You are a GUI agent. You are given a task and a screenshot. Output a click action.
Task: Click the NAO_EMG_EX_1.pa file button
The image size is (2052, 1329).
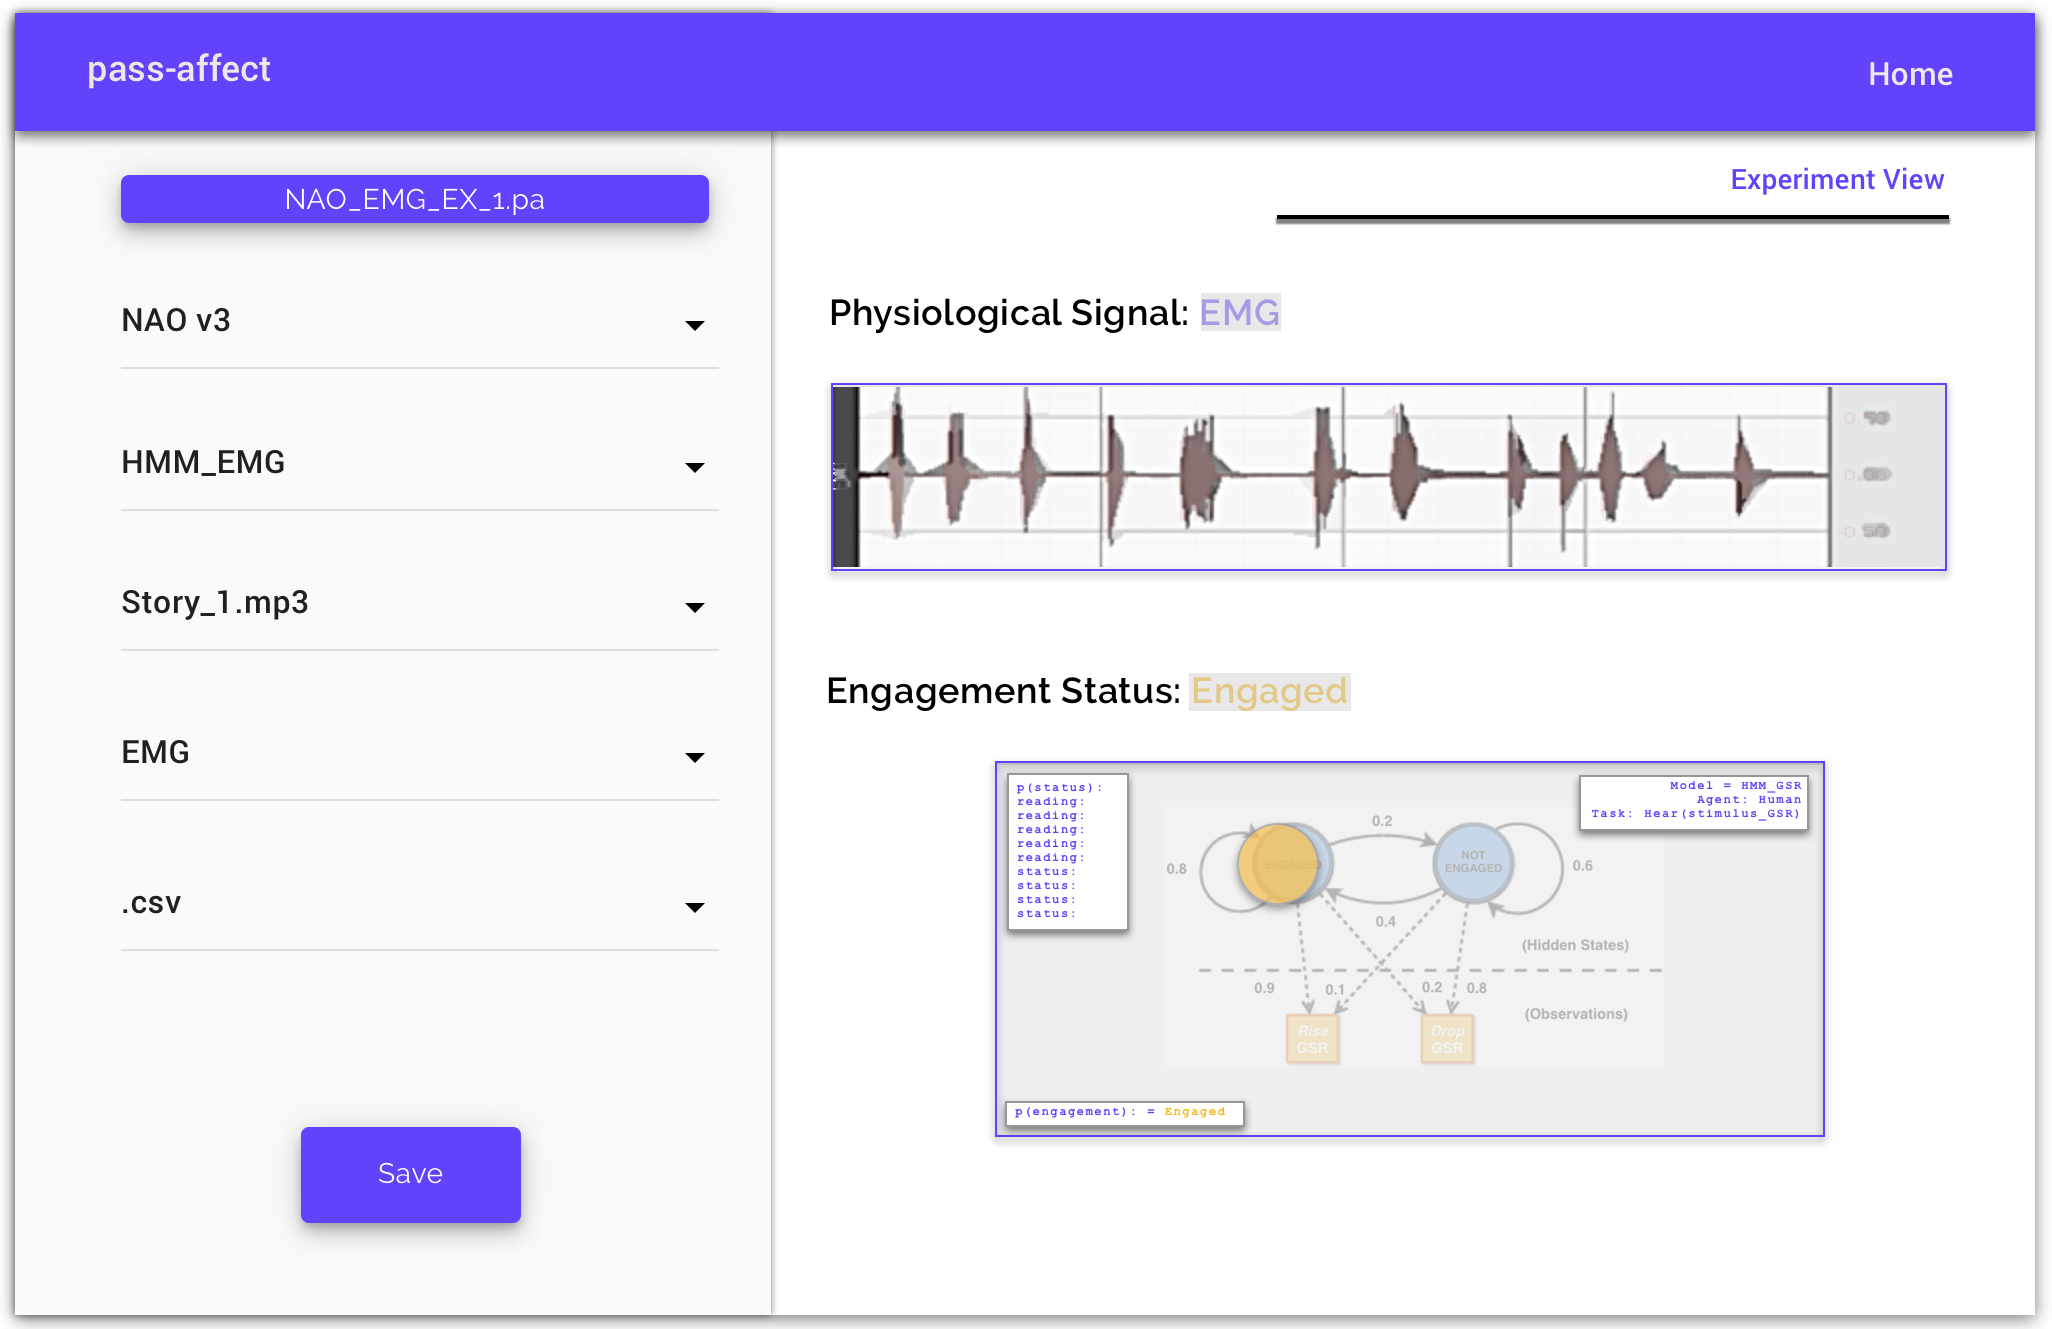[x=415, y=199]
